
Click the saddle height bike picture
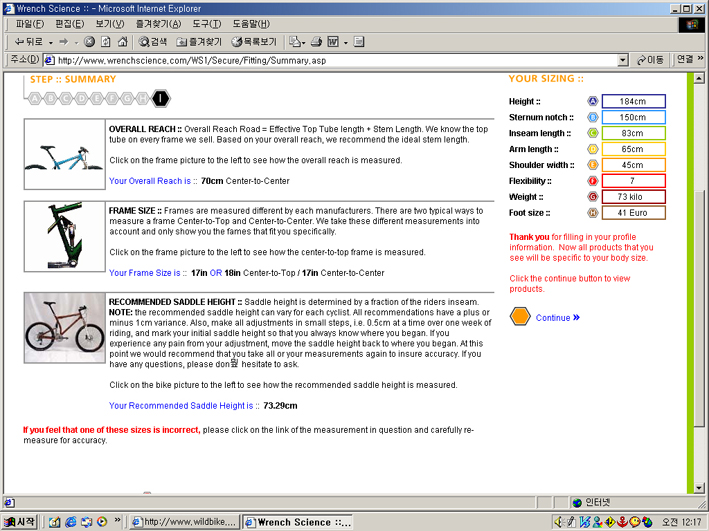tap(65, 327)
